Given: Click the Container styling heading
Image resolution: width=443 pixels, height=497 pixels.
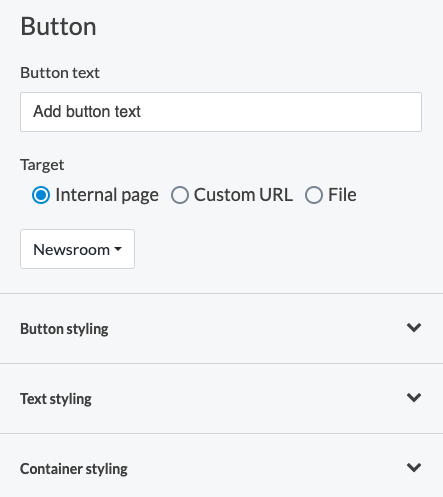Looking at the screenshot, I should (74, 469).
